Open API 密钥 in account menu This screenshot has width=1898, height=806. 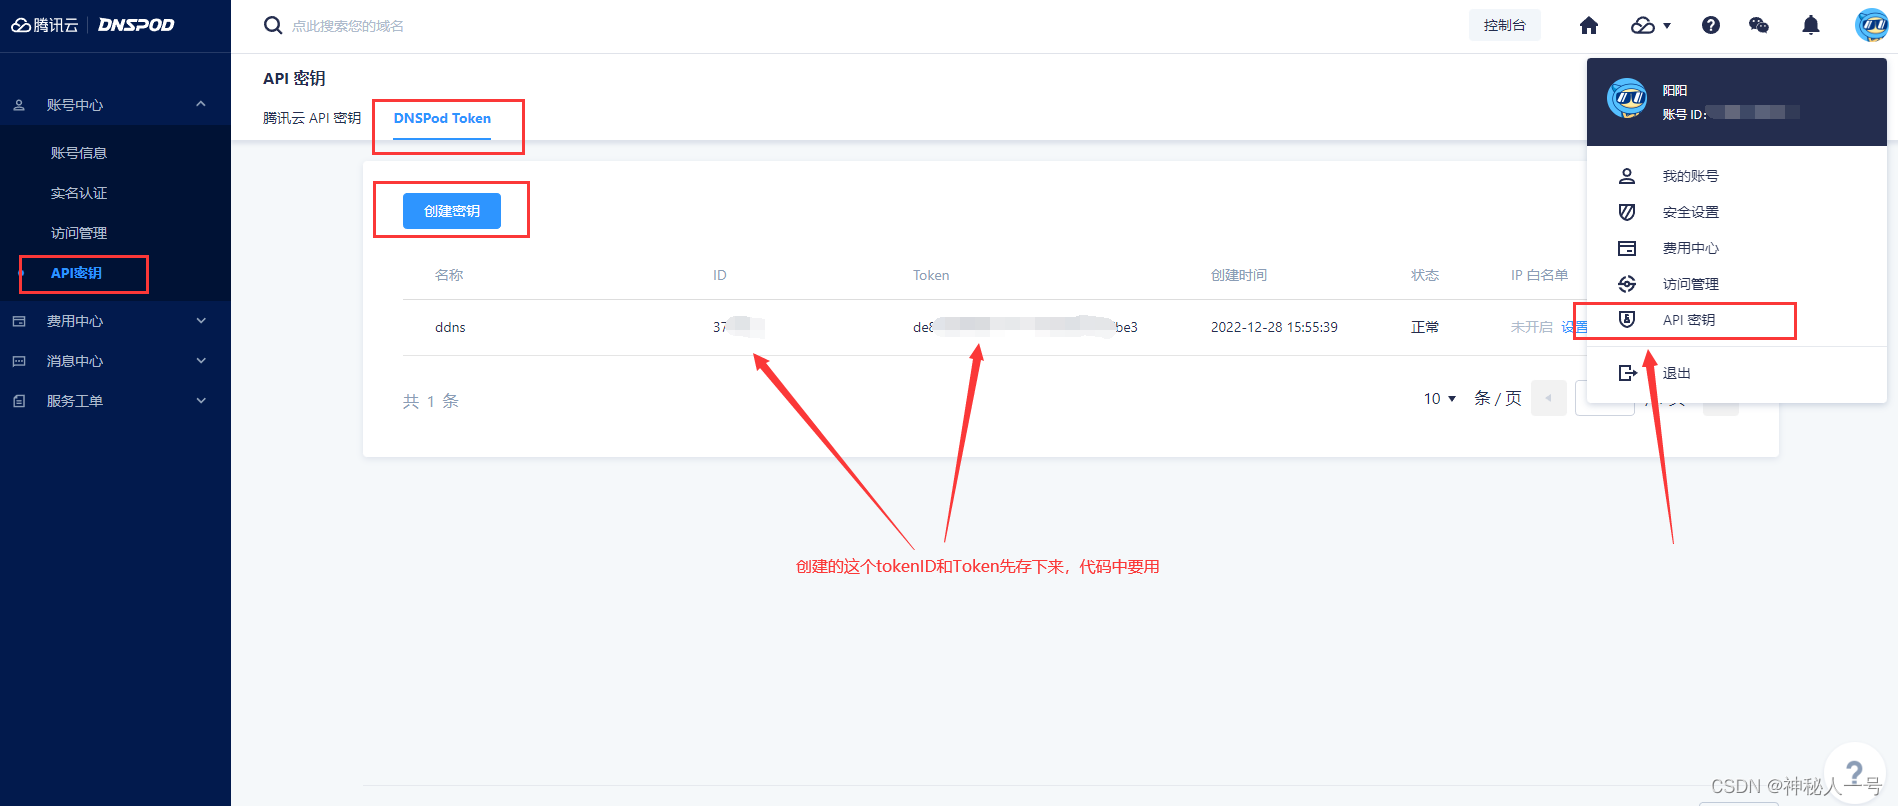1689,320
